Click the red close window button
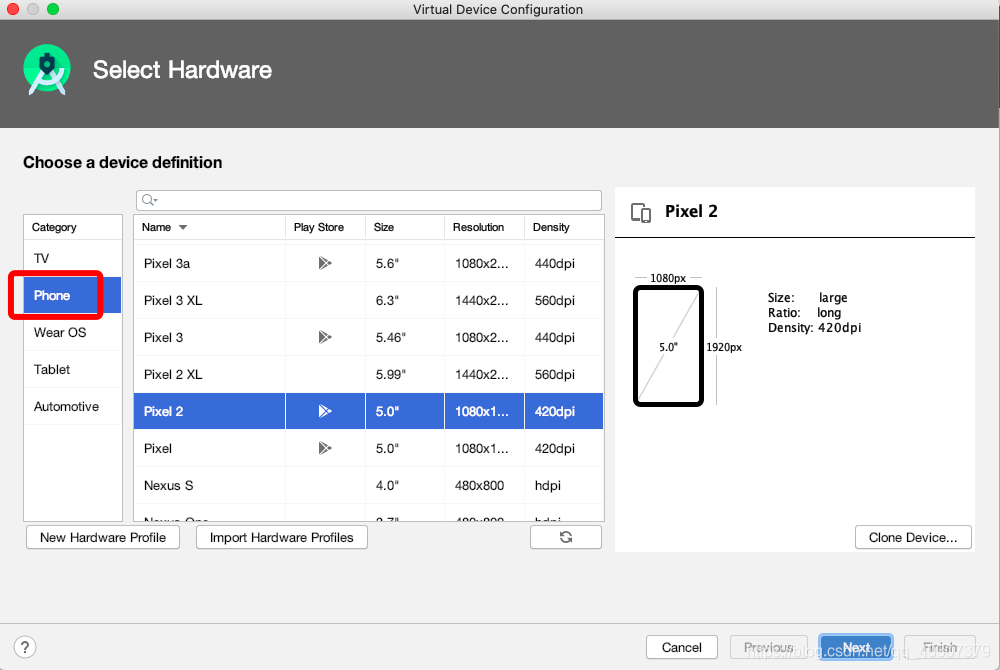The width and height of the screenshot is (1000, 670). (13, 9)
